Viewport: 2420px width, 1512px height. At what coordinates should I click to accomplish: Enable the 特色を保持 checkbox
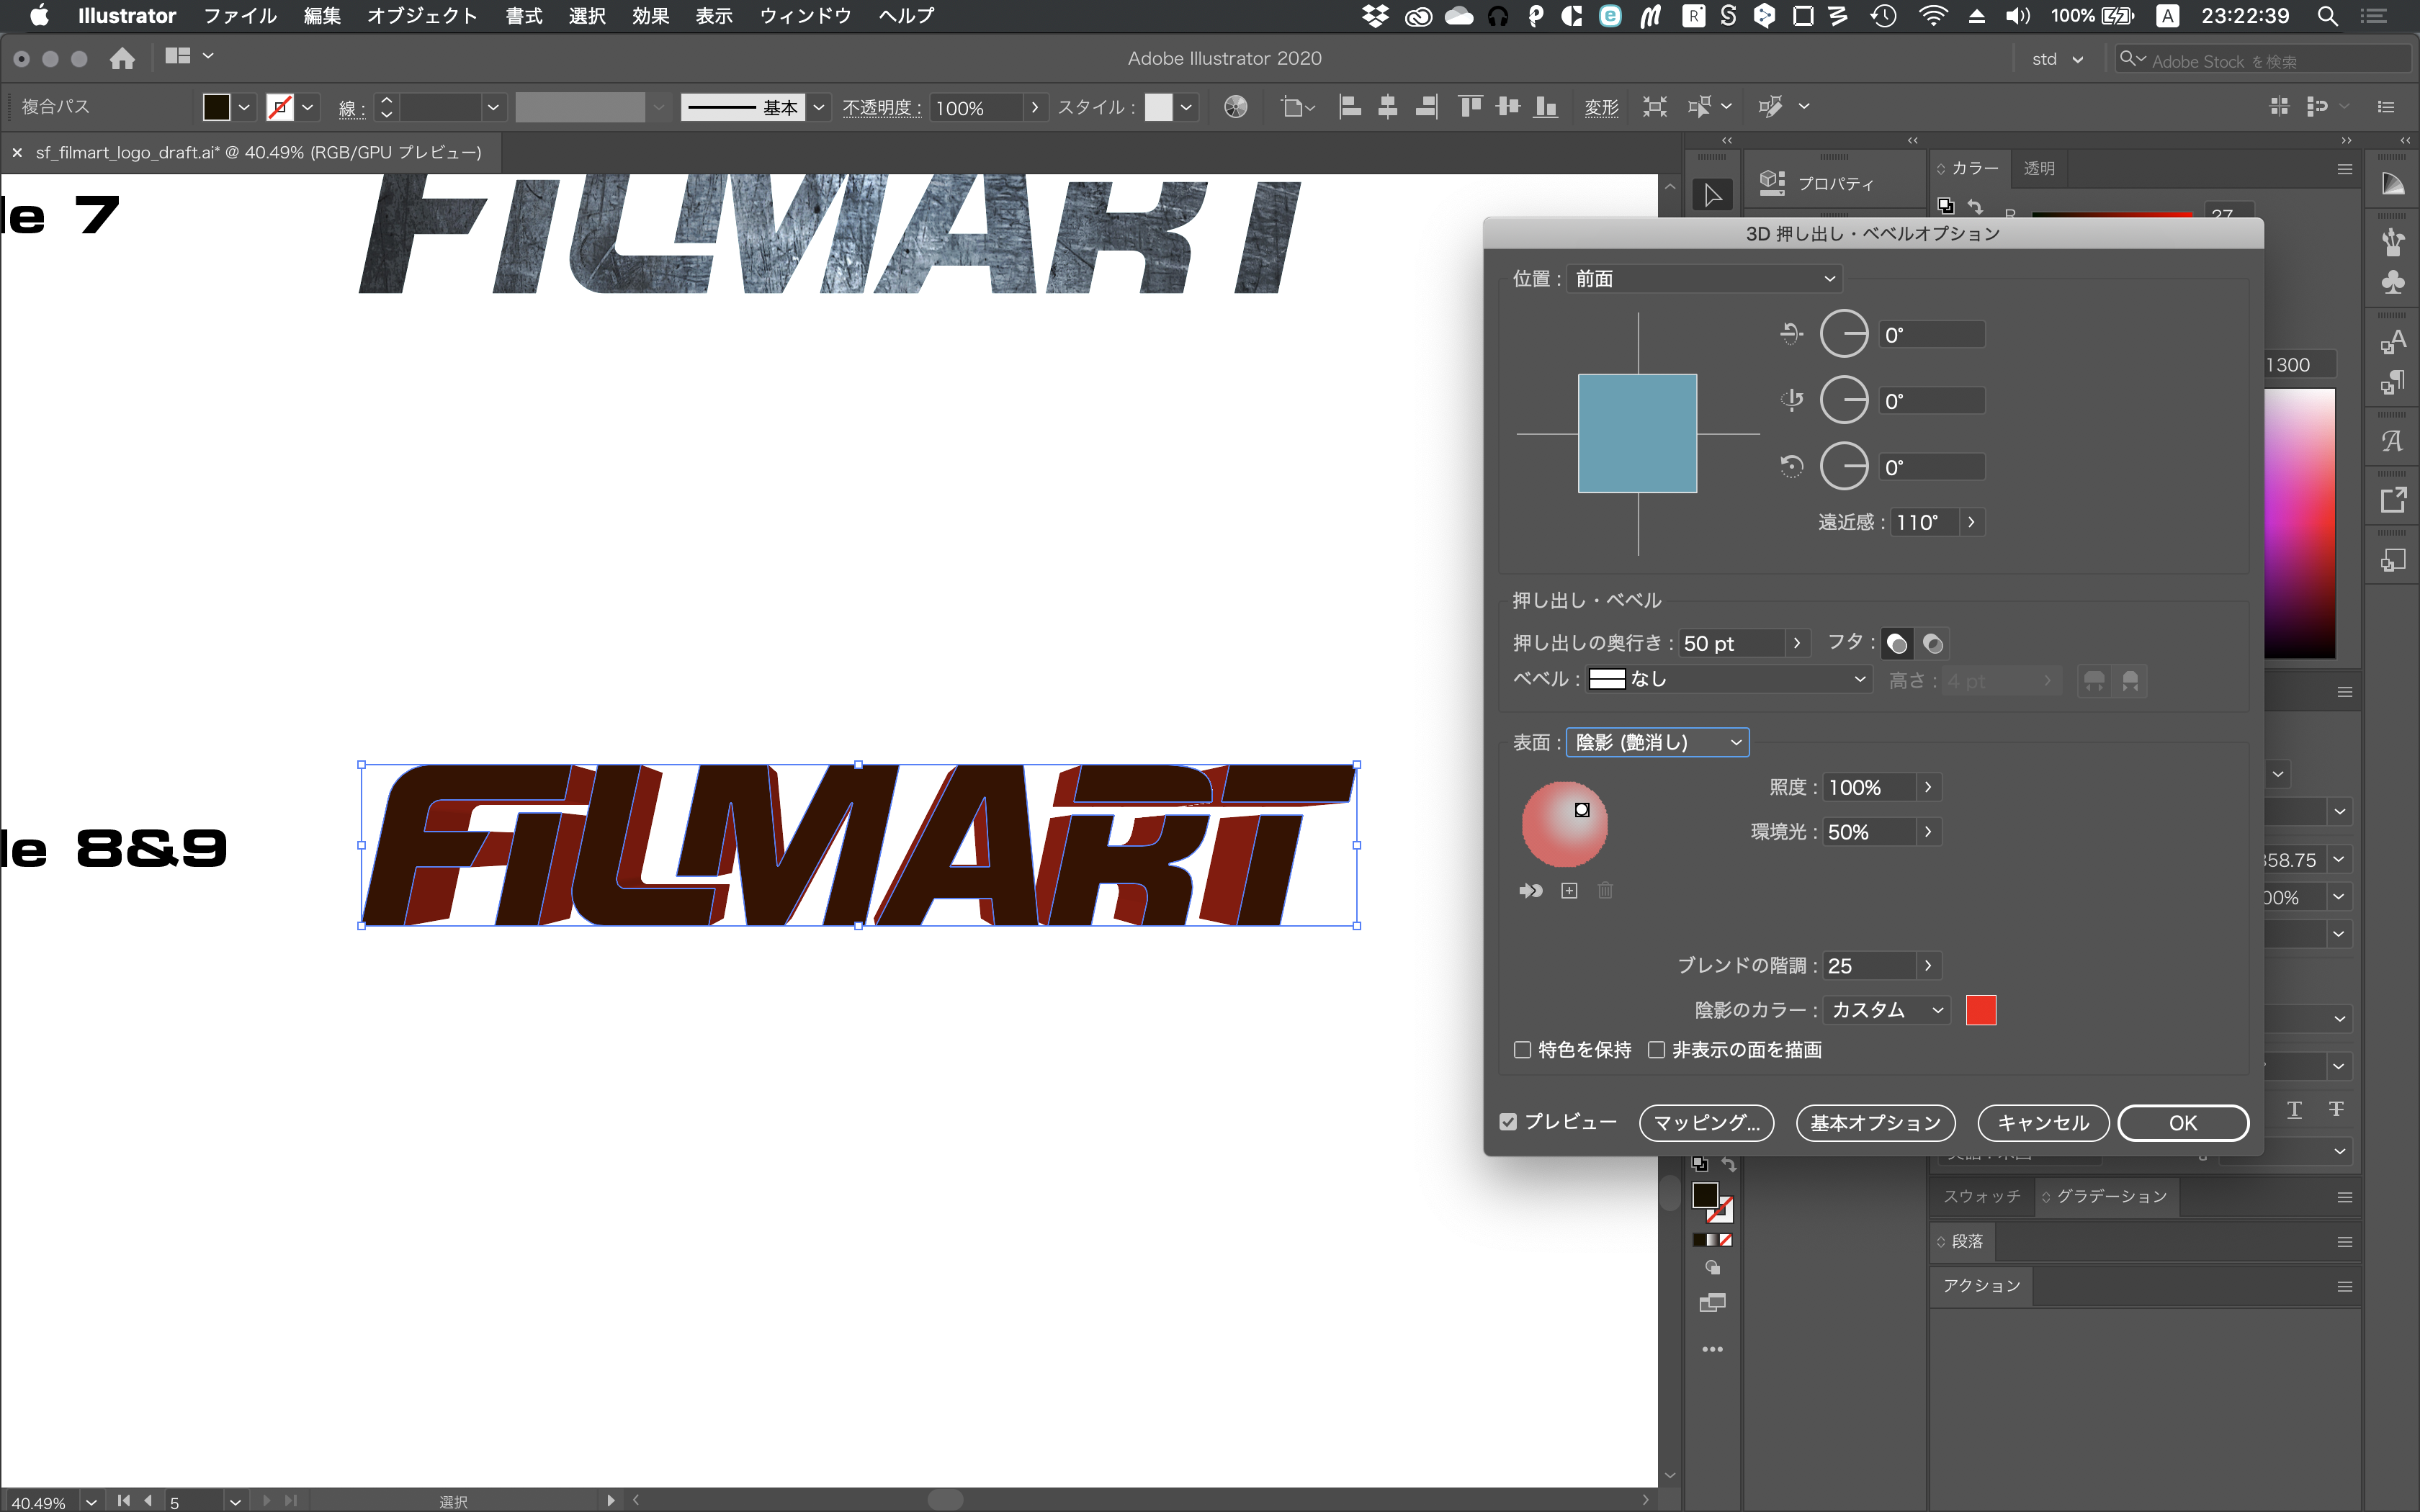(x=1522, y=1050)
